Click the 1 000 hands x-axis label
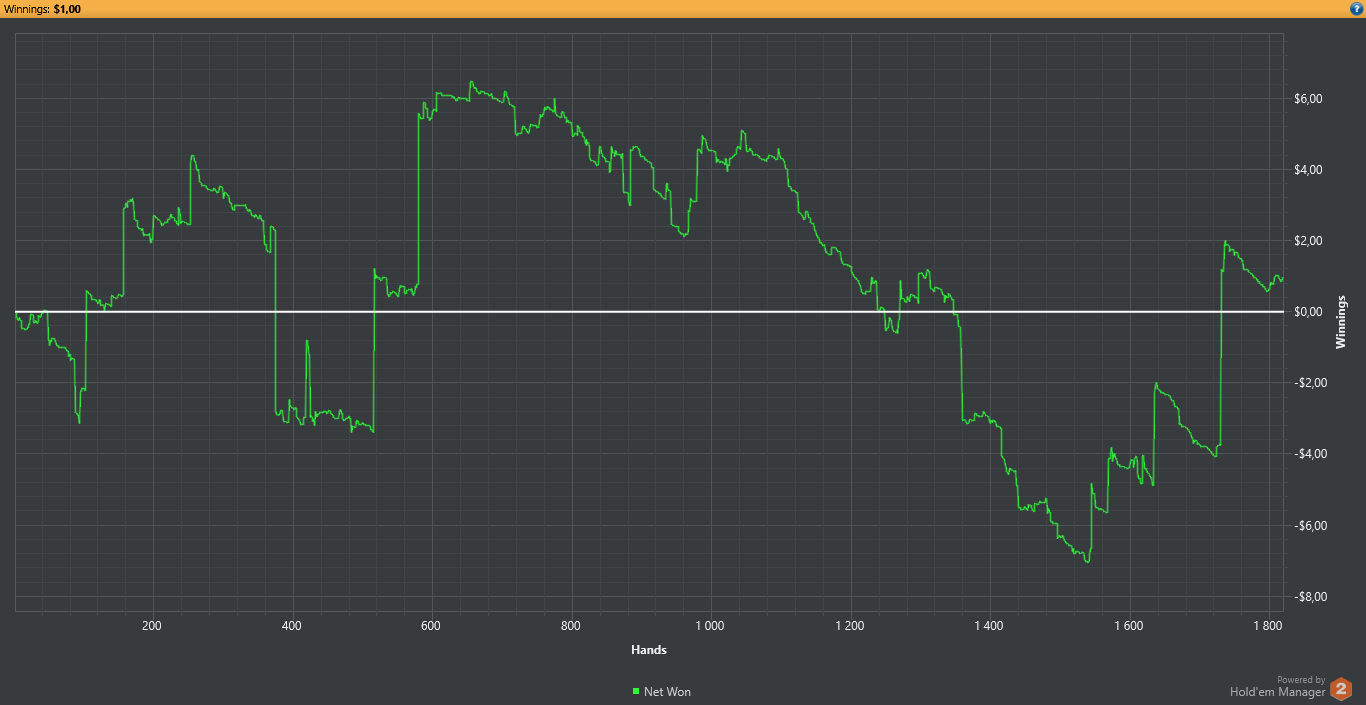 (x=710, y=626)
